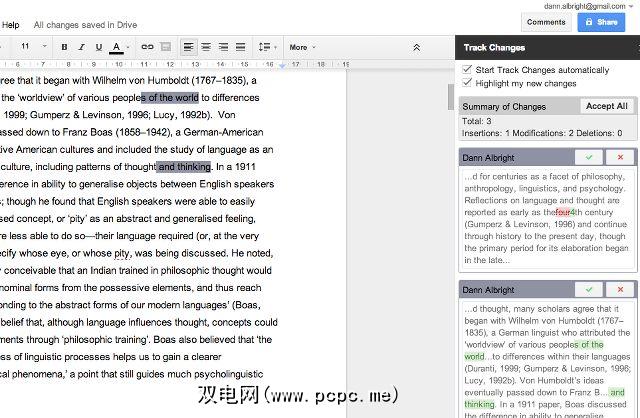Underline the selected text

99,47
